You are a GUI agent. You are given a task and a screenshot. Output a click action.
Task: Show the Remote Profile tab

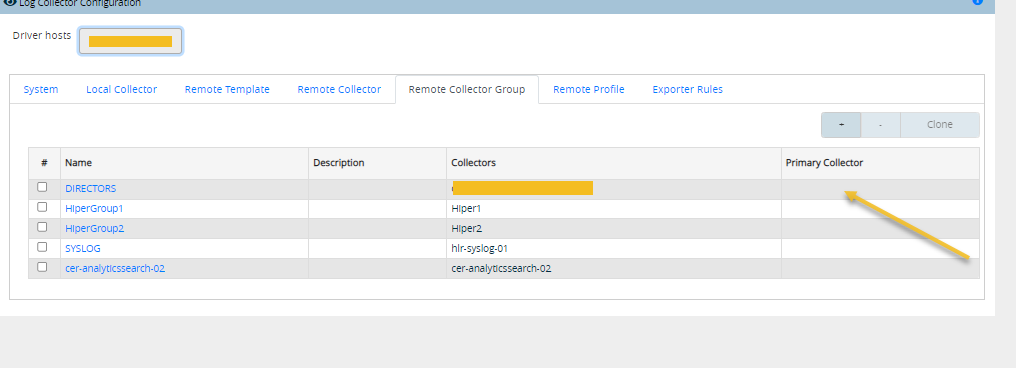(588, 89)
